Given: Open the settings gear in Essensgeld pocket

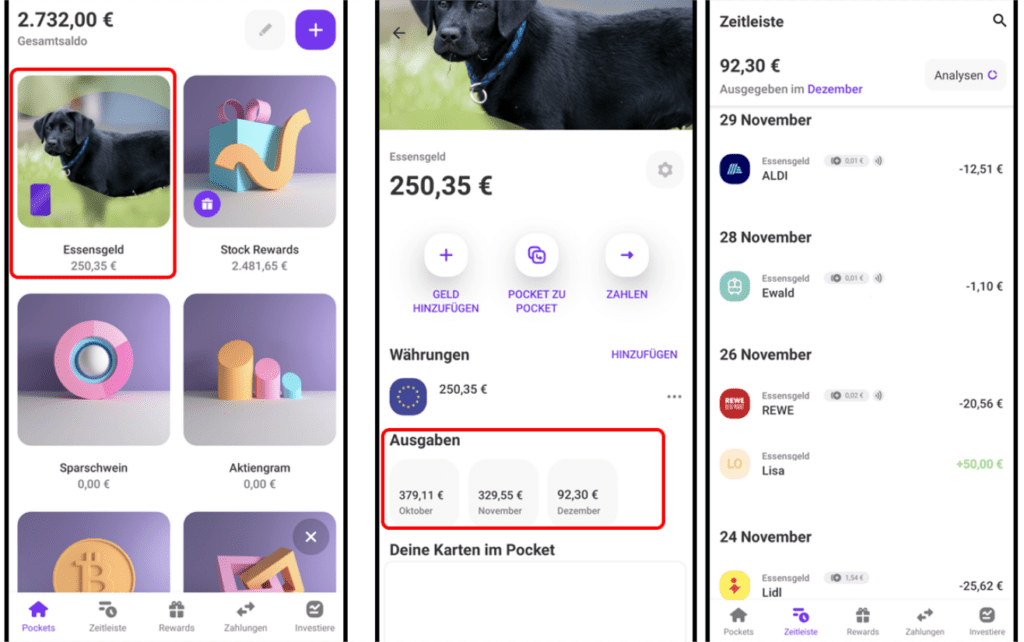Looking at the screenshot, I should (665, 170).
